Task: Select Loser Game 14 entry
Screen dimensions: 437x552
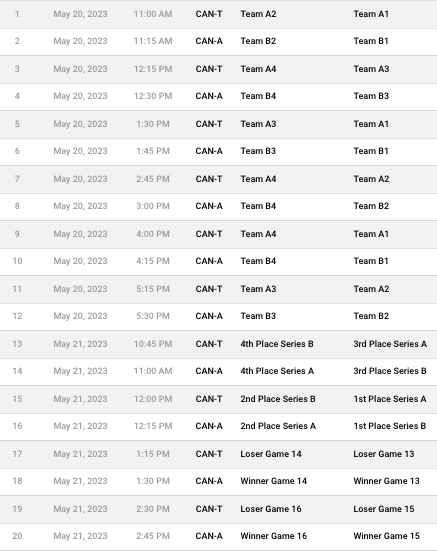Action: pos(271,454)
